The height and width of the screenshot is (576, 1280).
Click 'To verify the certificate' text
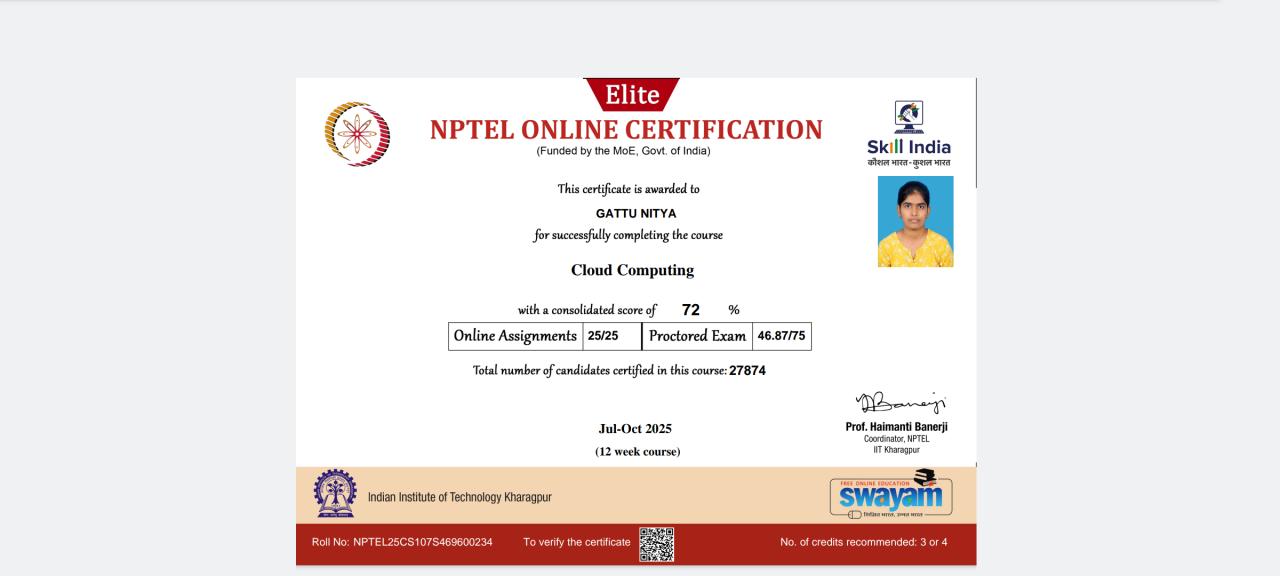coord(577,542)
